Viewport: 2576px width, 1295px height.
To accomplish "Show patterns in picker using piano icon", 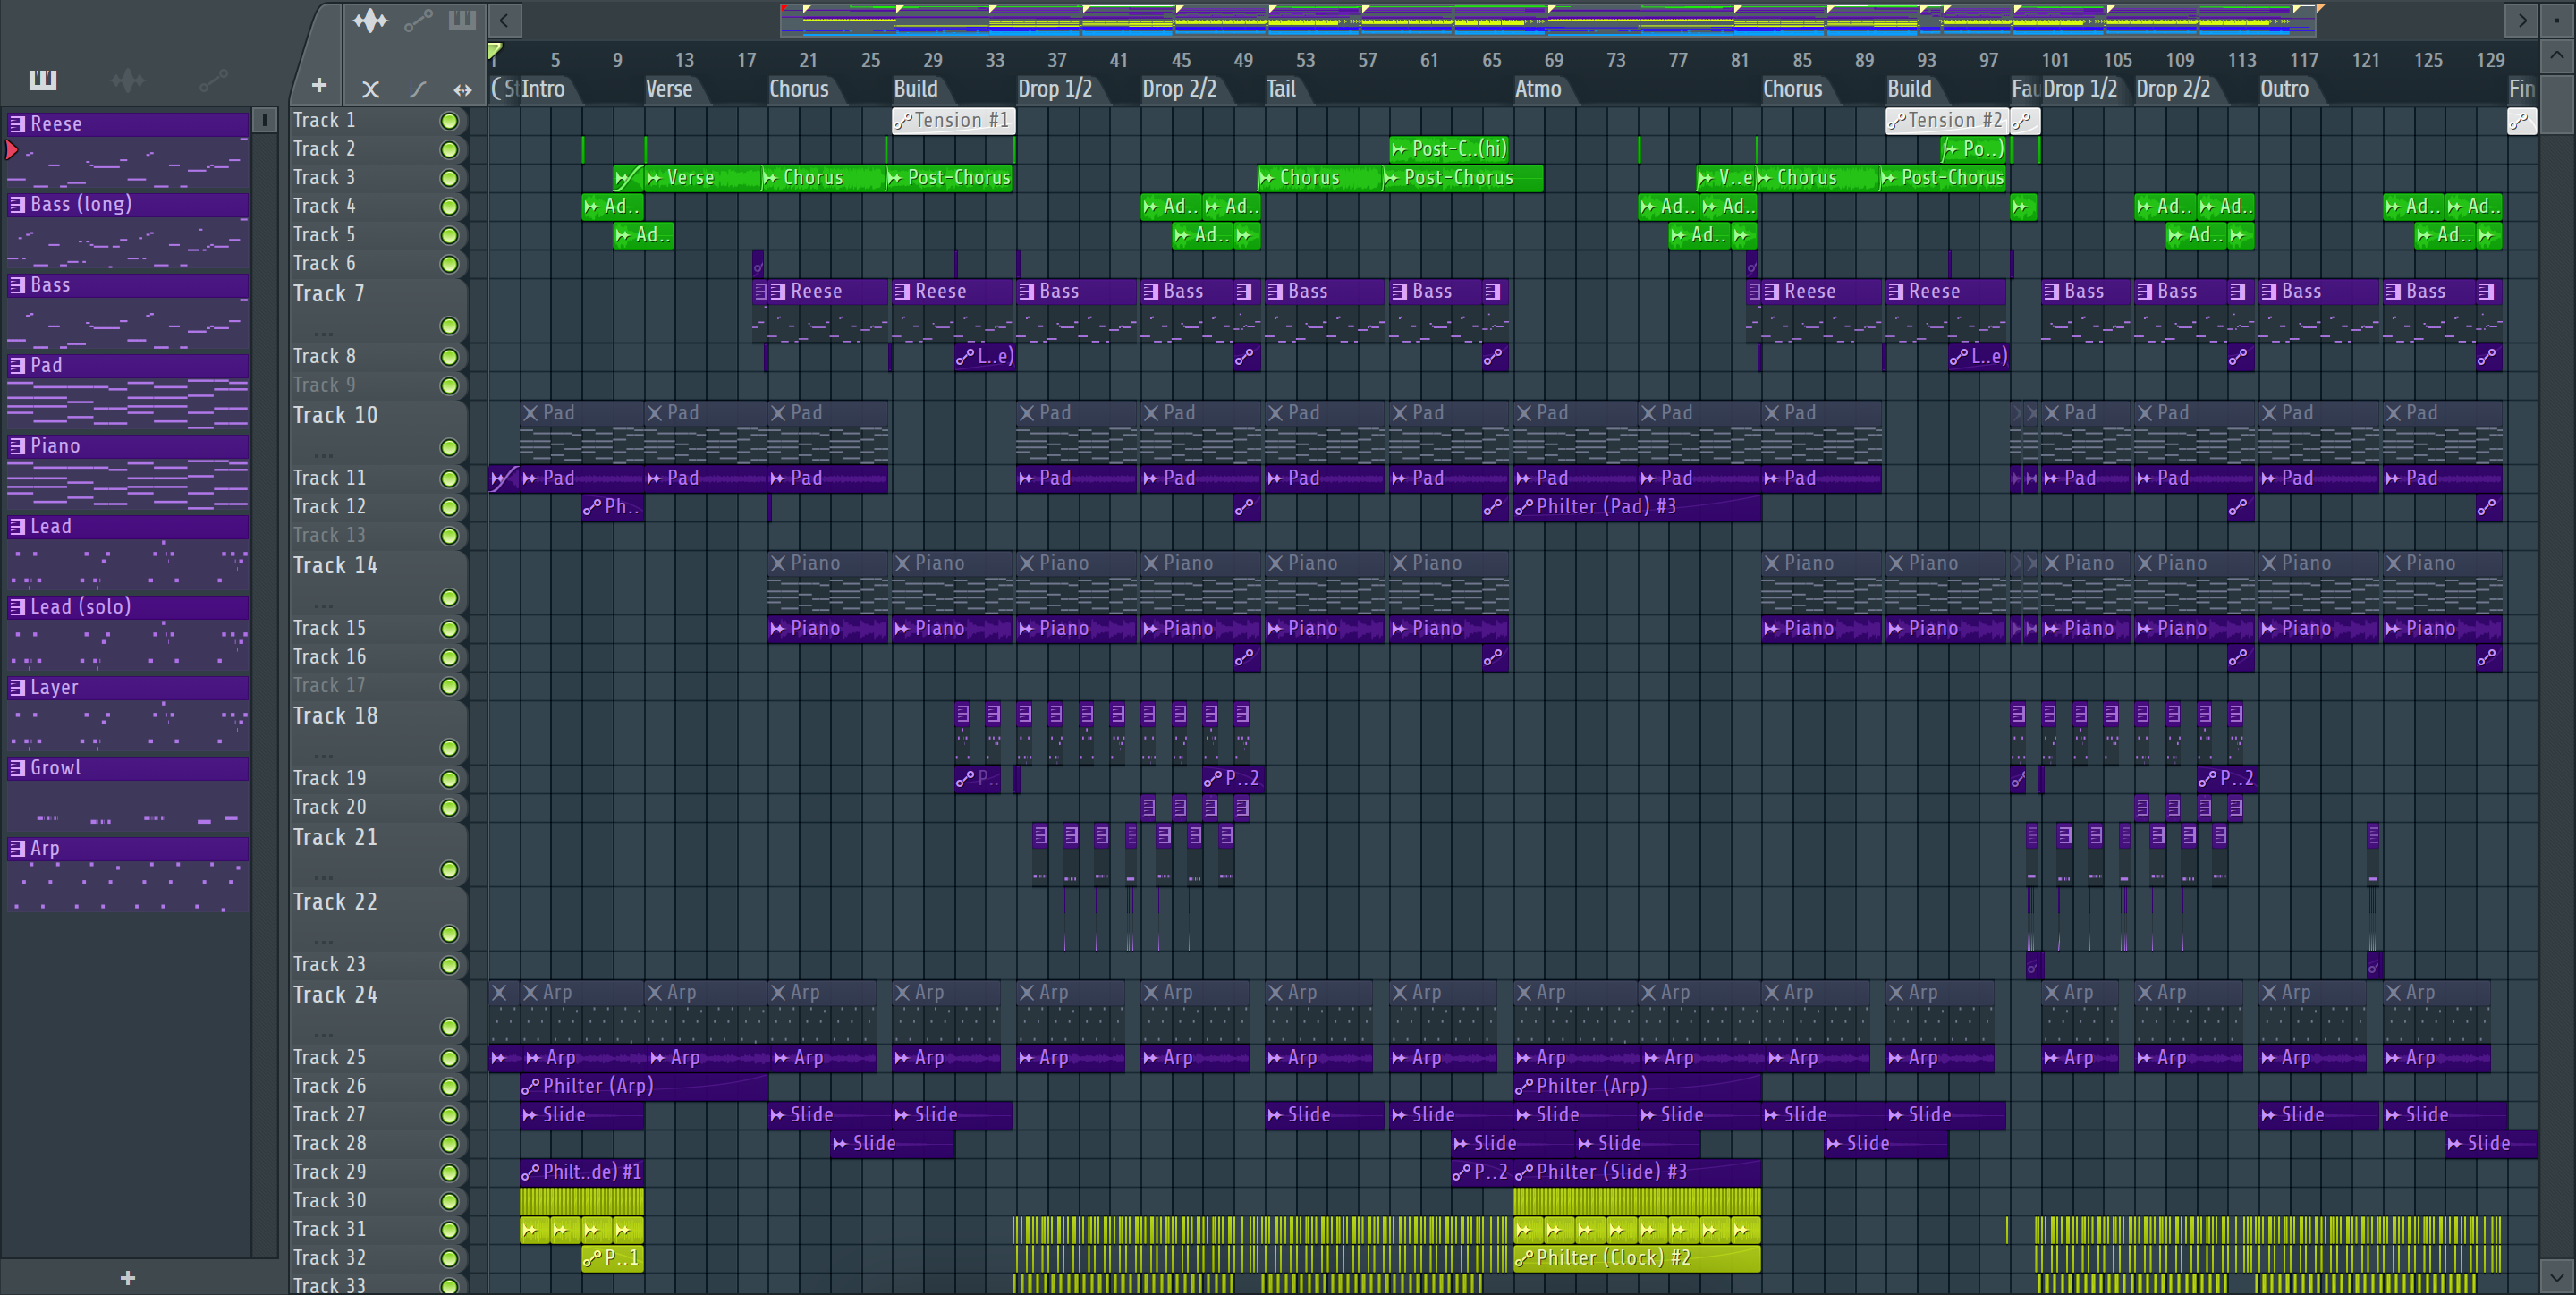I will 43,80.
